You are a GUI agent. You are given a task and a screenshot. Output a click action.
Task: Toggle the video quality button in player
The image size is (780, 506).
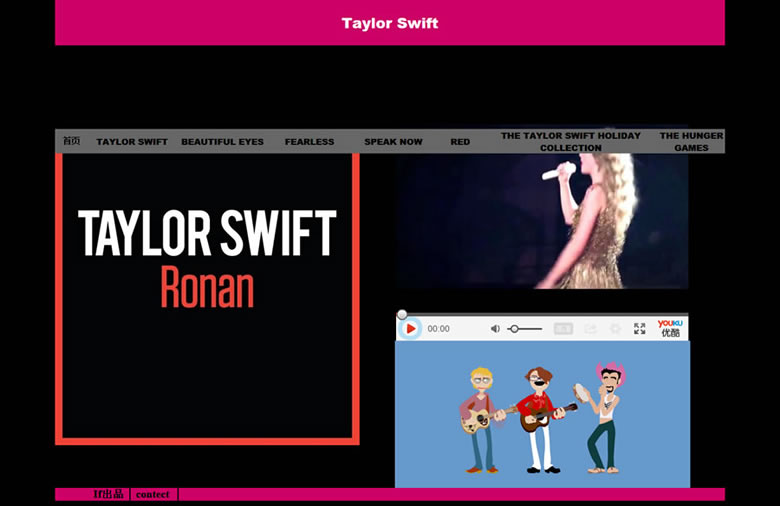563,329
